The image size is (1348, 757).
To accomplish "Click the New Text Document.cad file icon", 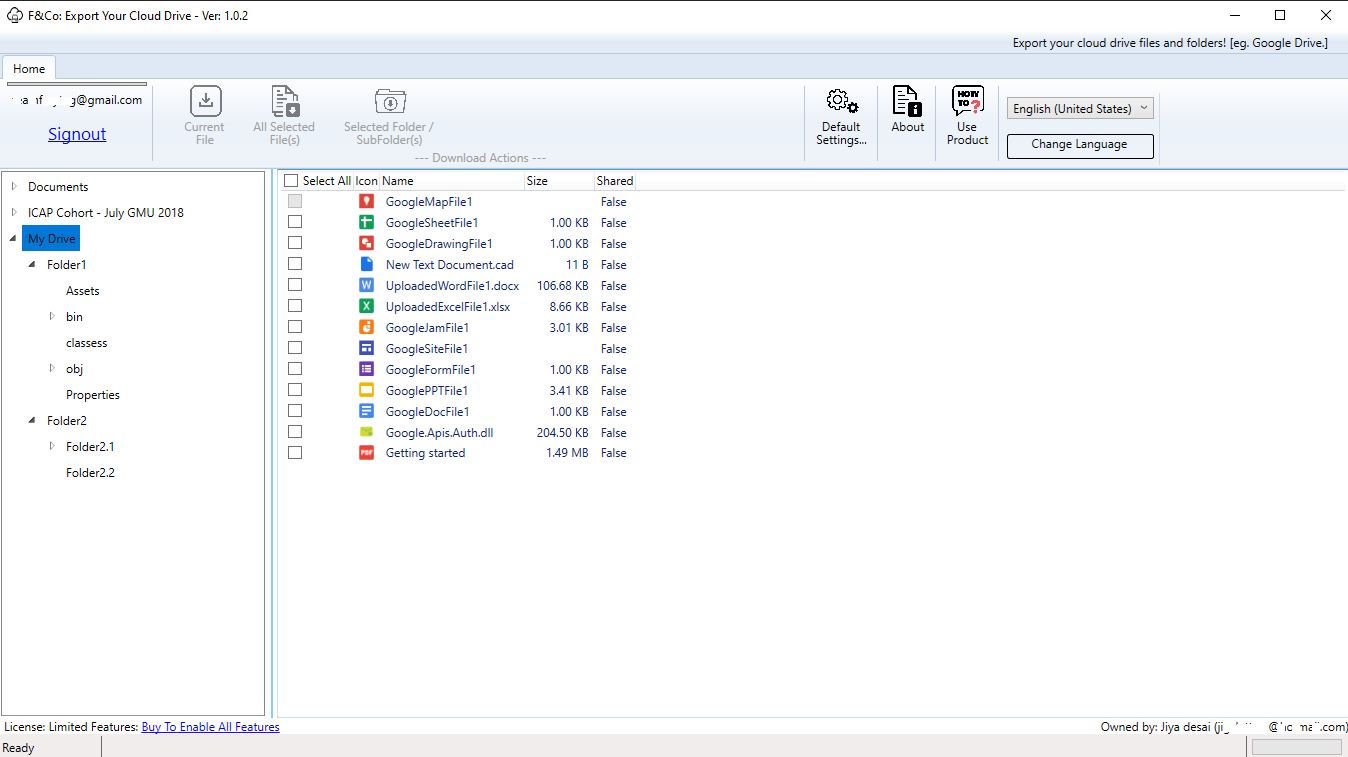I will 366,265.
